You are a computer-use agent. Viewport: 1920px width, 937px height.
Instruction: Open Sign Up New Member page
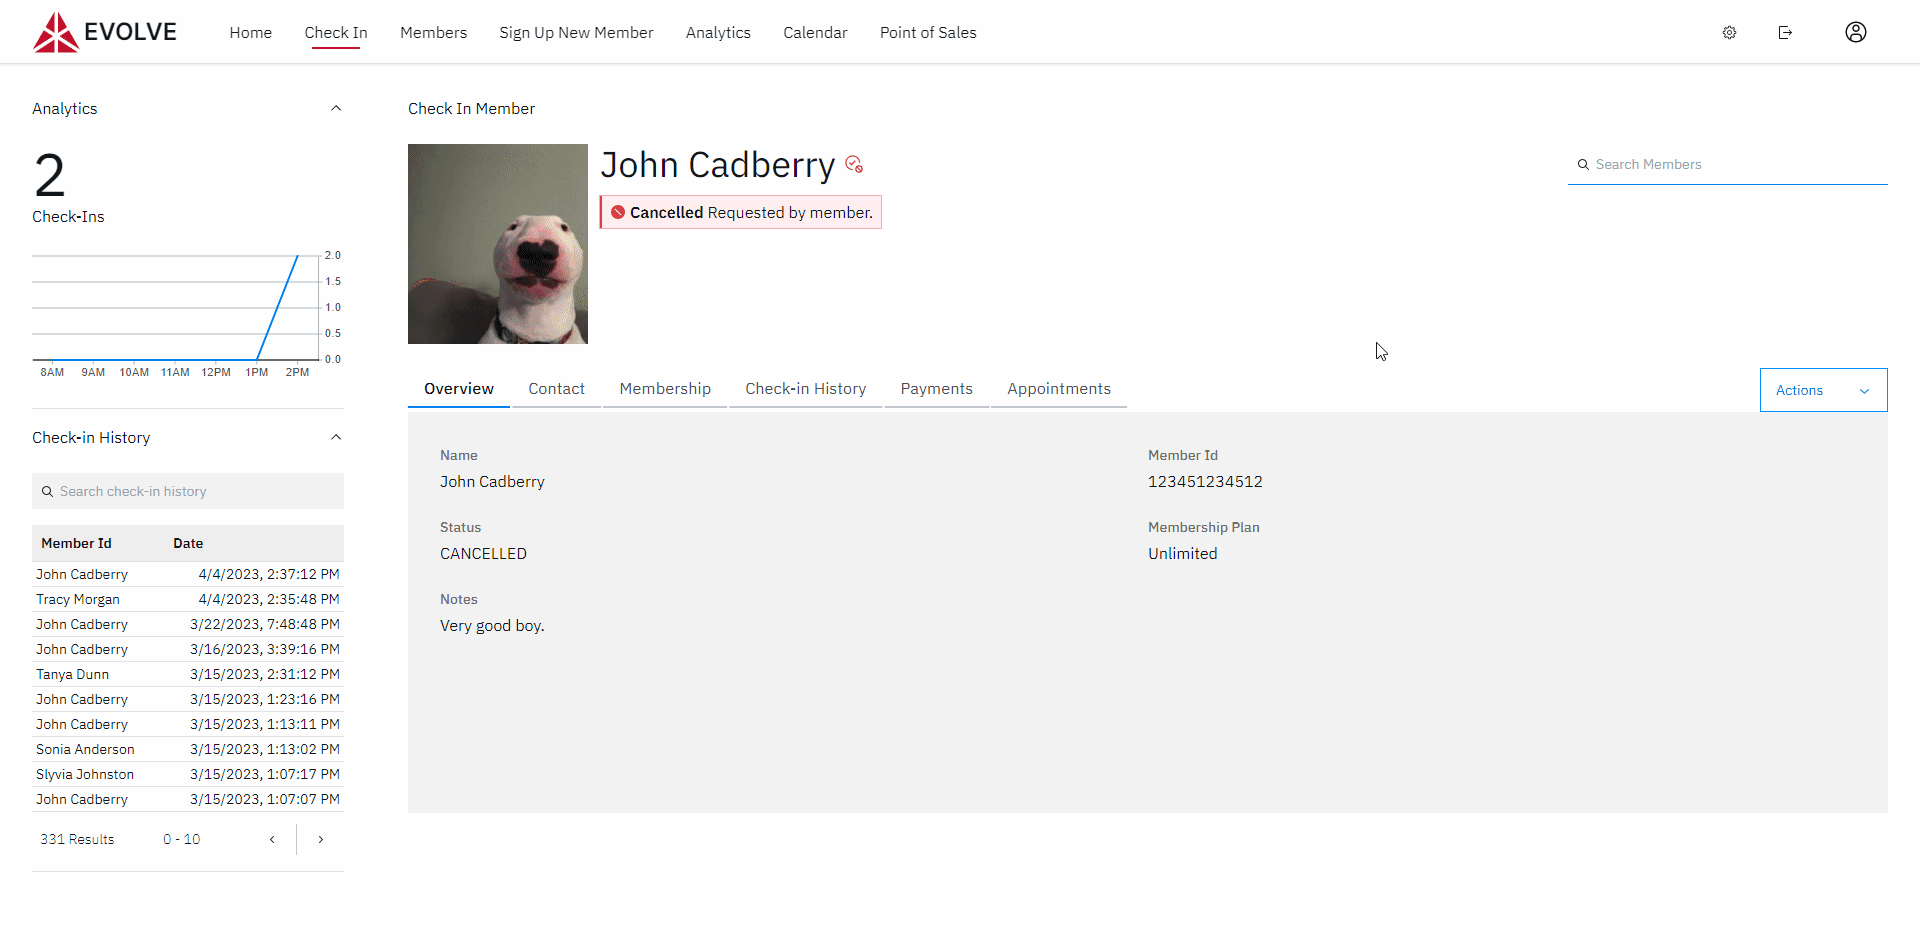[x=576, y=32]
